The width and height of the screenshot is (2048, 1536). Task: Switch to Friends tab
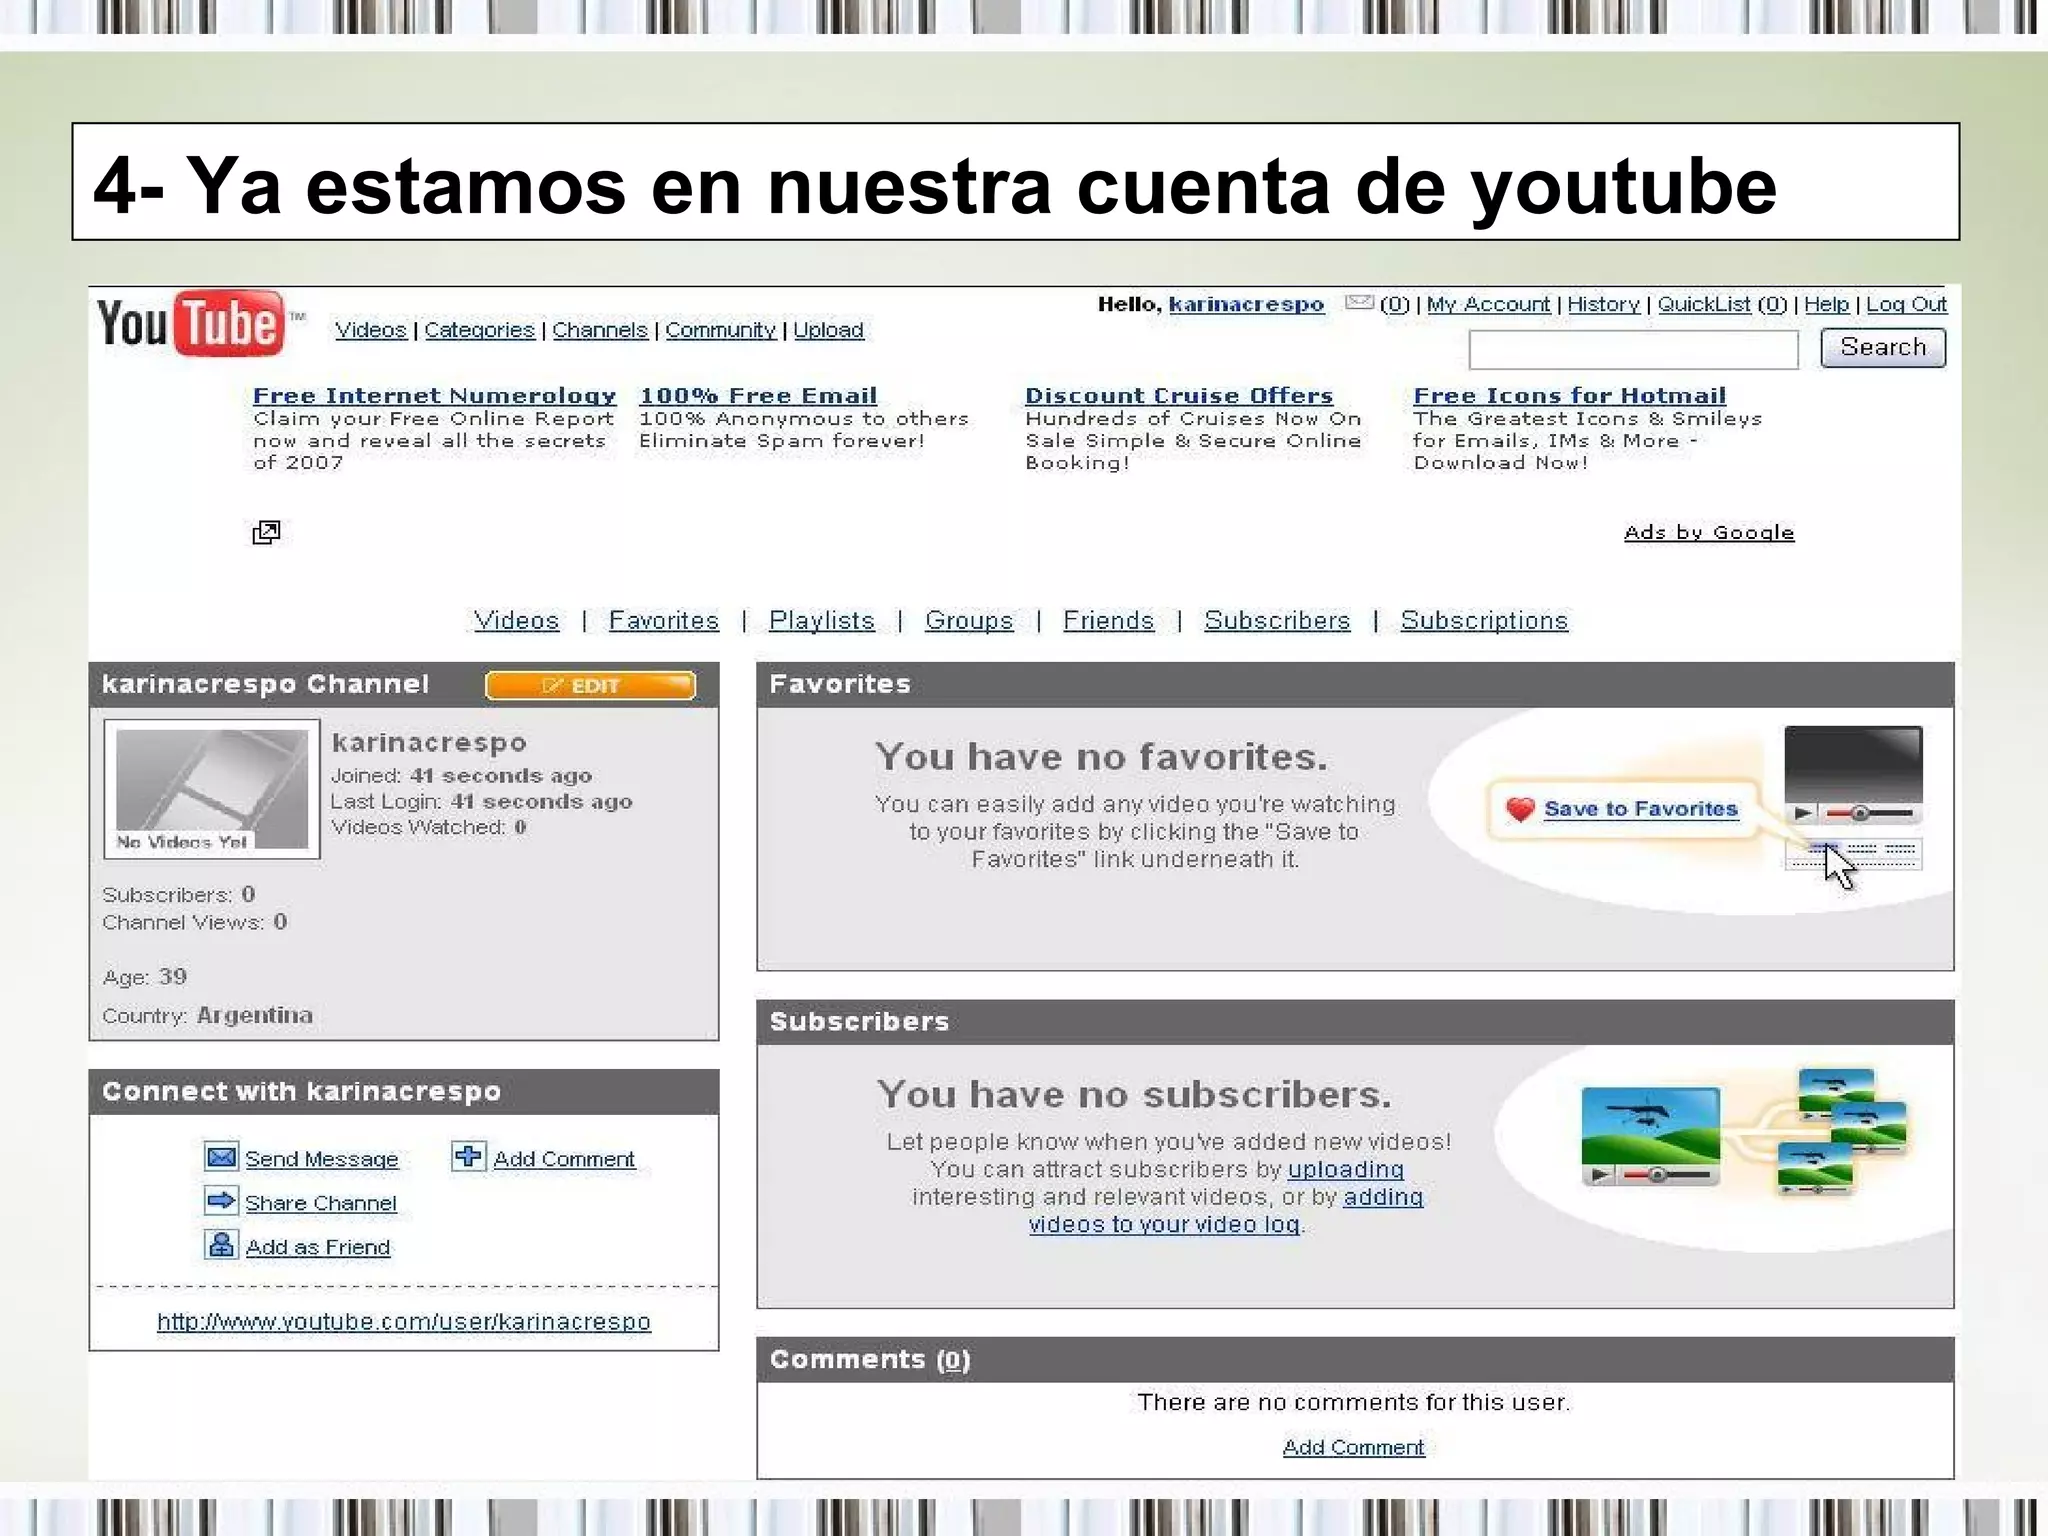point(1108,620)
